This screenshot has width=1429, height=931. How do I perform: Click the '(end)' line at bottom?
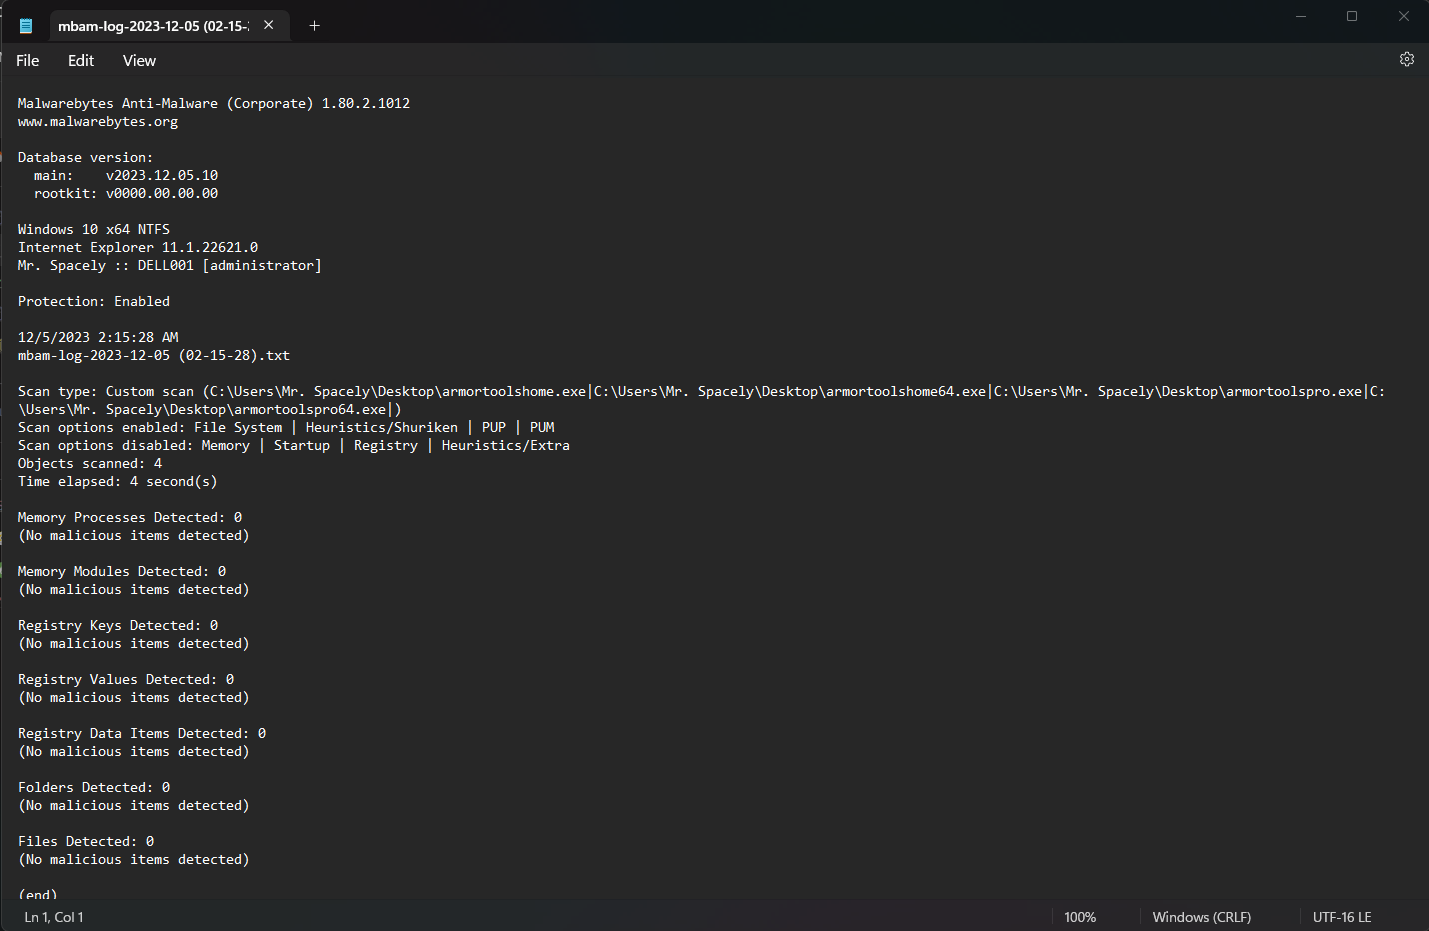[x=38, y=894]
